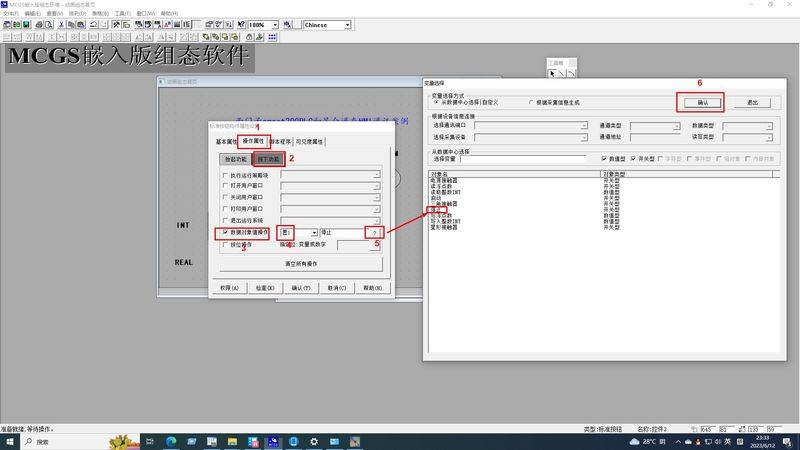Check 关闭用户窗口 checkbox
The image size is (800, 450).
[225, 197]
